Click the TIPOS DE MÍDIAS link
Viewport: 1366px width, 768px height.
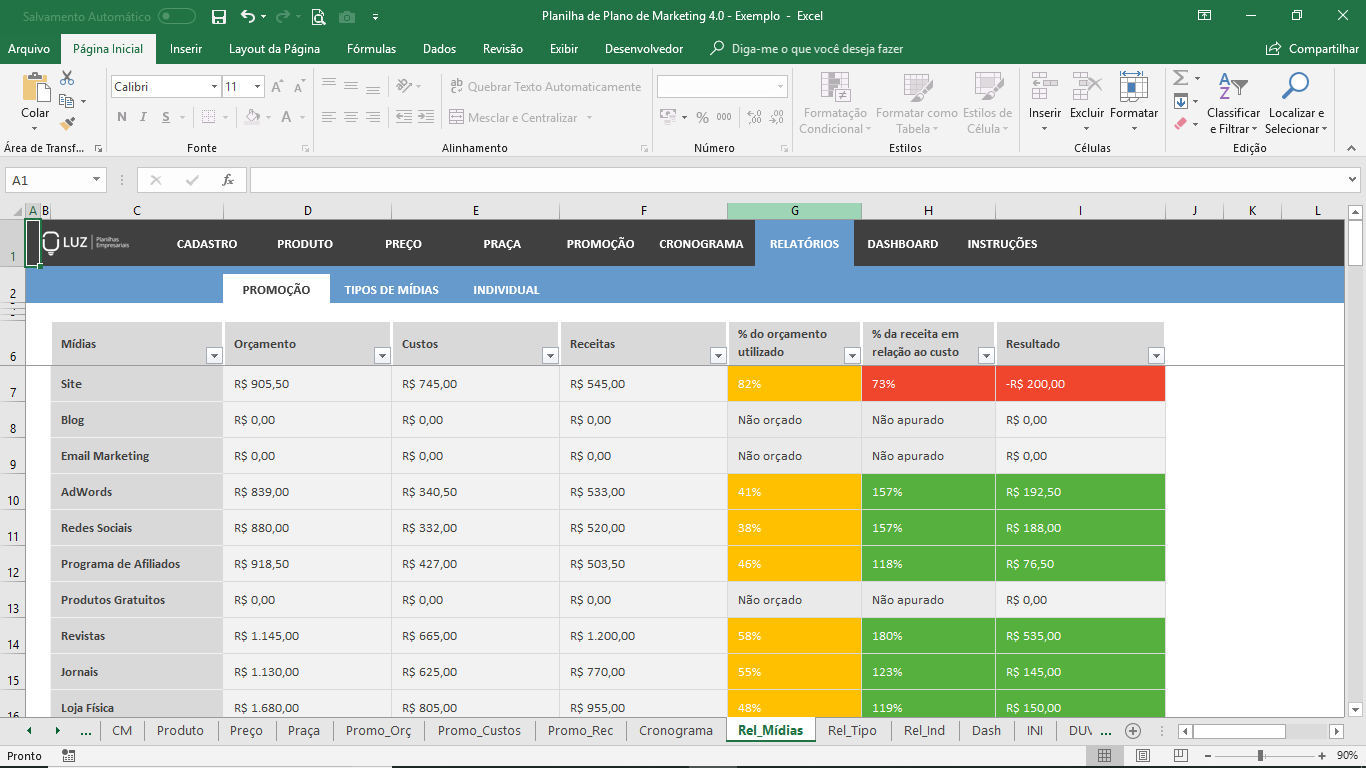tap(391, 290)
